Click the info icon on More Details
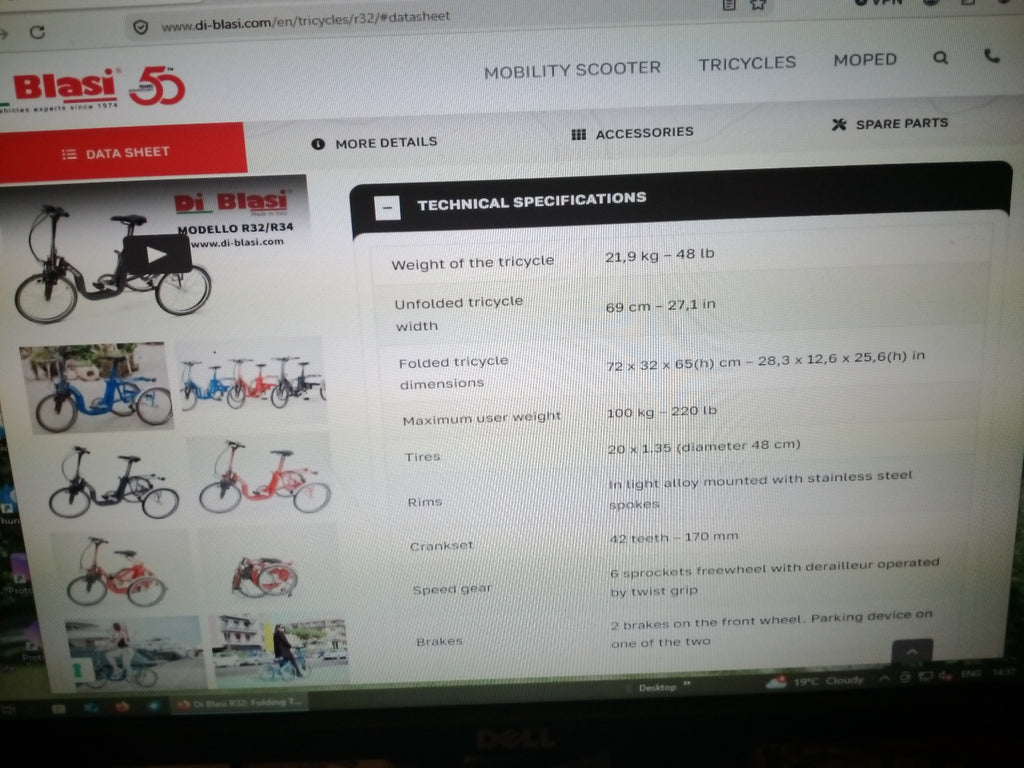Screen dimensions: 1024x768 318,144
